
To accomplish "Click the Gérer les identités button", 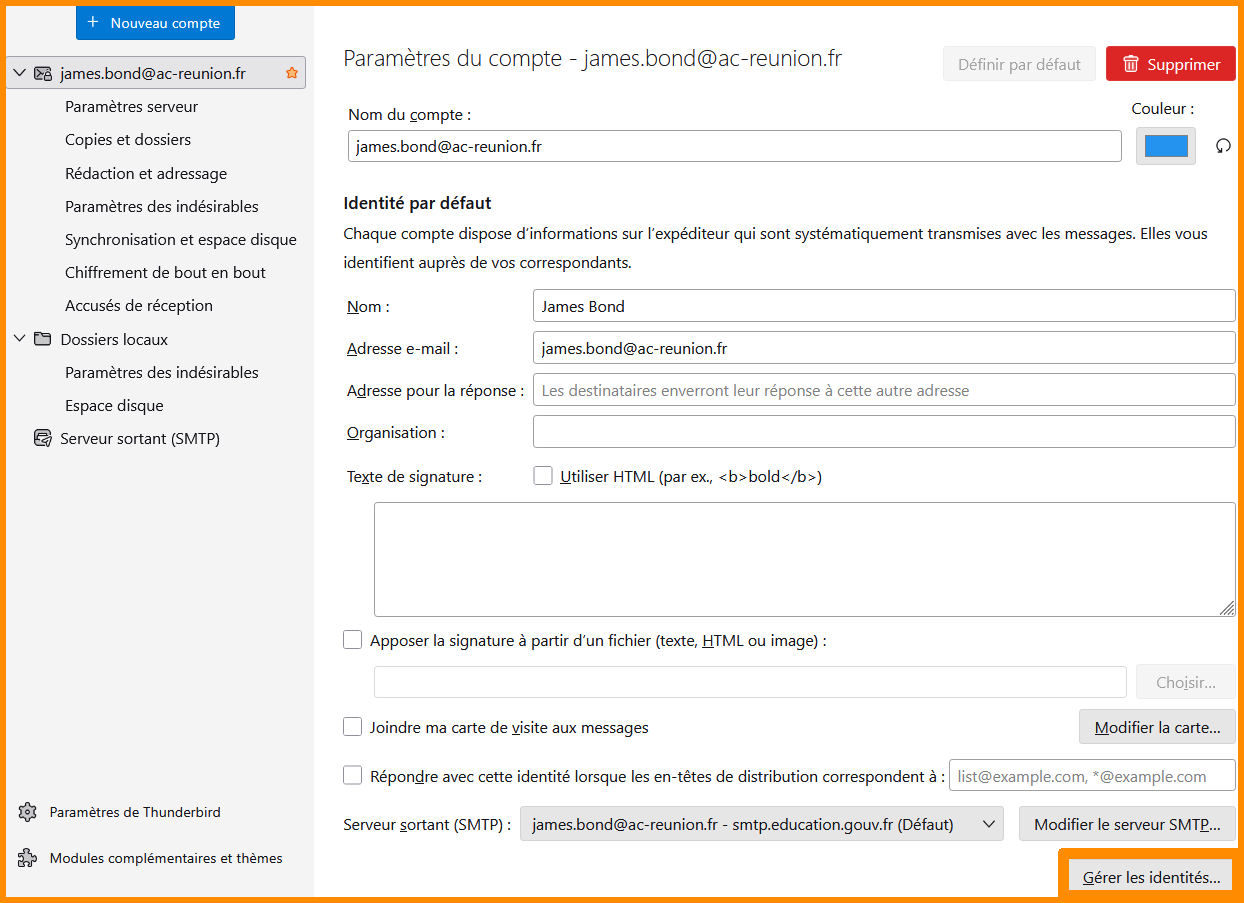I will 1151,877.
